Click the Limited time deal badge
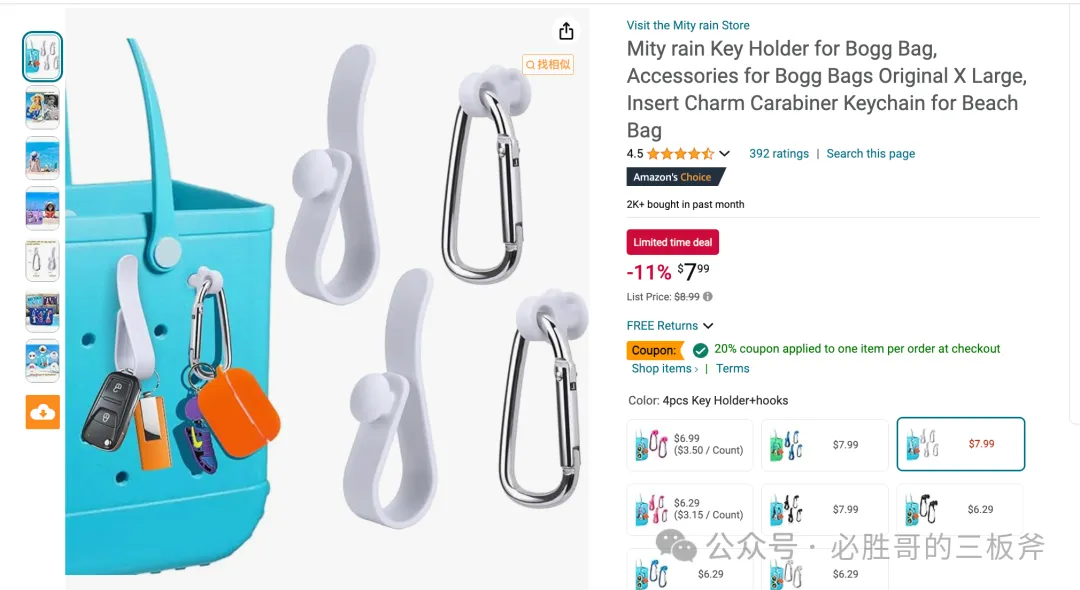 pos(672,242)
